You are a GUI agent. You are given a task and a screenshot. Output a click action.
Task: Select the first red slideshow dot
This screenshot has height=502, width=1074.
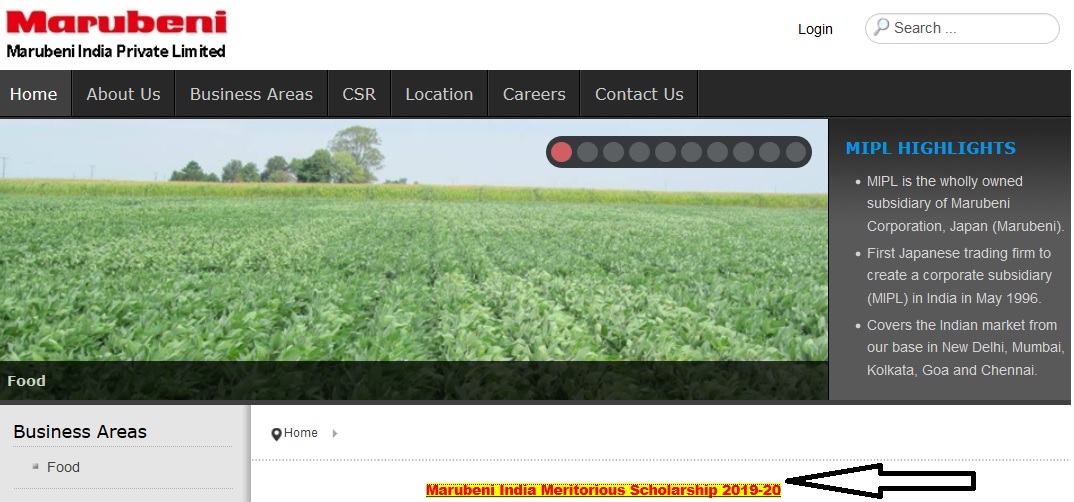click(x=562, y=152)
